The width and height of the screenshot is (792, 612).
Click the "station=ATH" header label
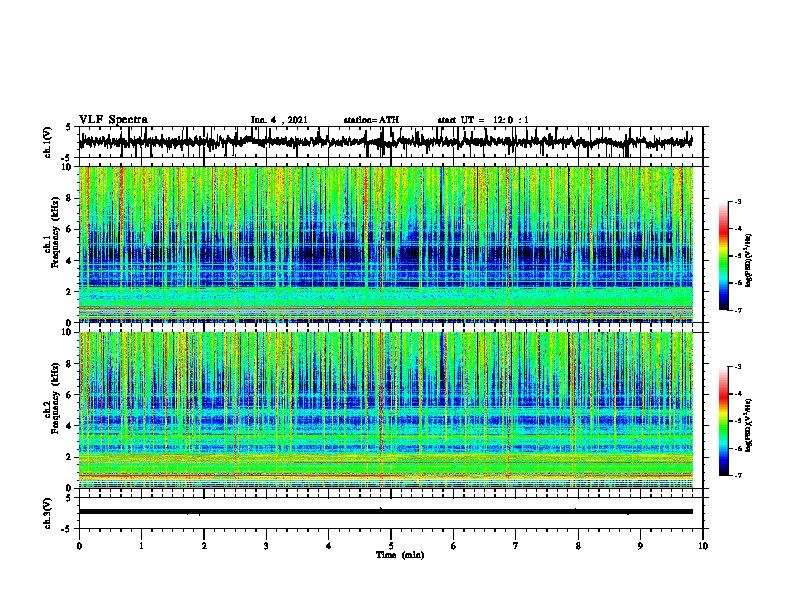pos(371,120)
